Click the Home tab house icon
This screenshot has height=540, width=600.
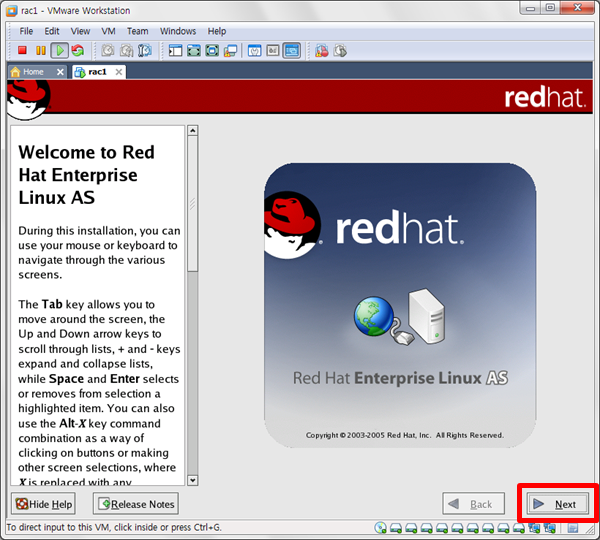[x=15, y=72]
